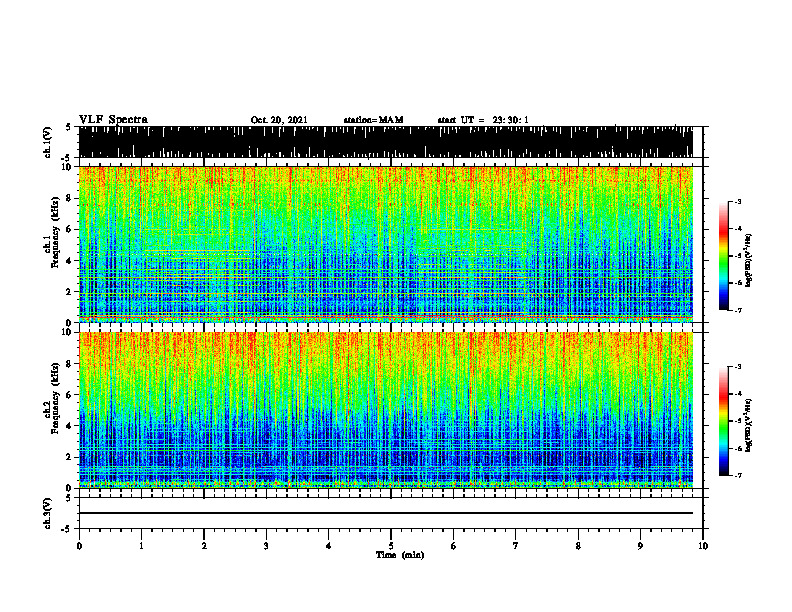Click the ch.1 frequency tick "2"
This screenshot has width=792, height=612.
click(x=69, y=291)
